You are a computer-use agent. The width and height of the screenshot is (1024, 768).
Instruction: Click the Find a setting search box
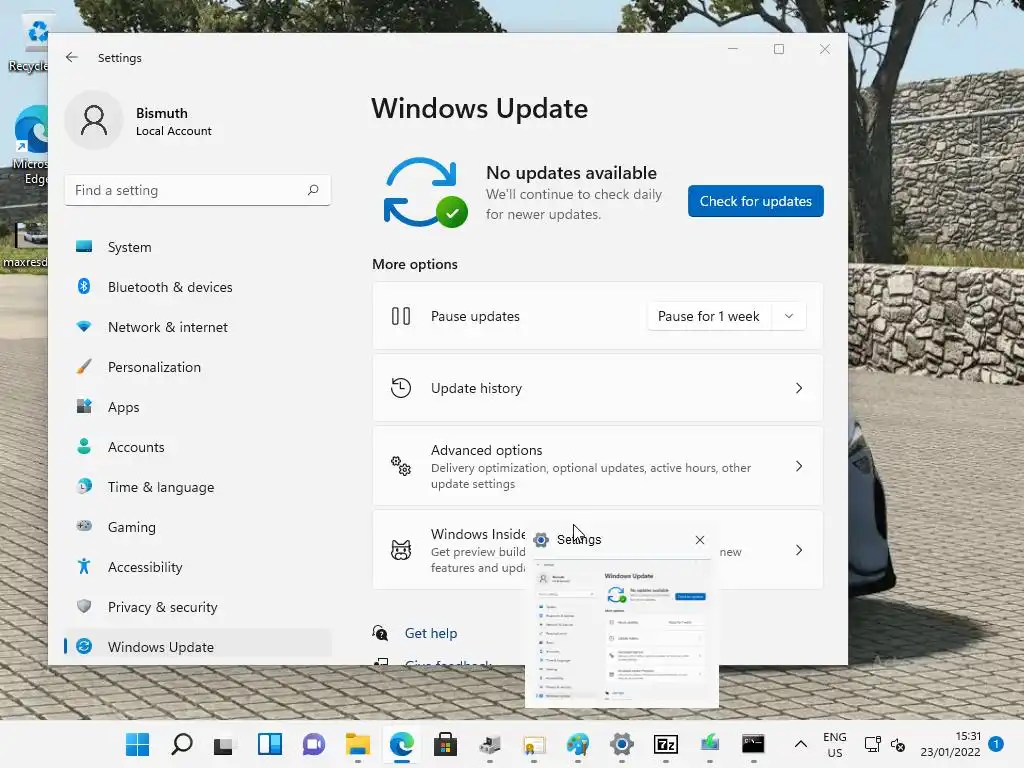coord(198,190)
